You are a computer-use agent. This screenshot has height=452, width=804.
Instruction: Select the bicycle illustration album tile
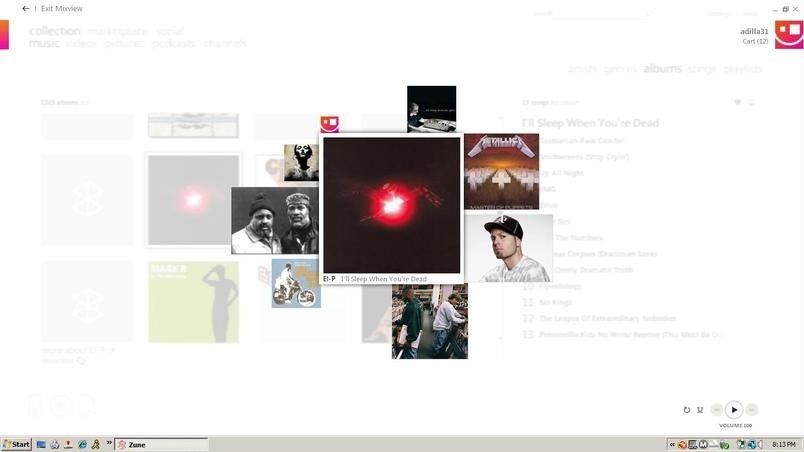(296, 283)
